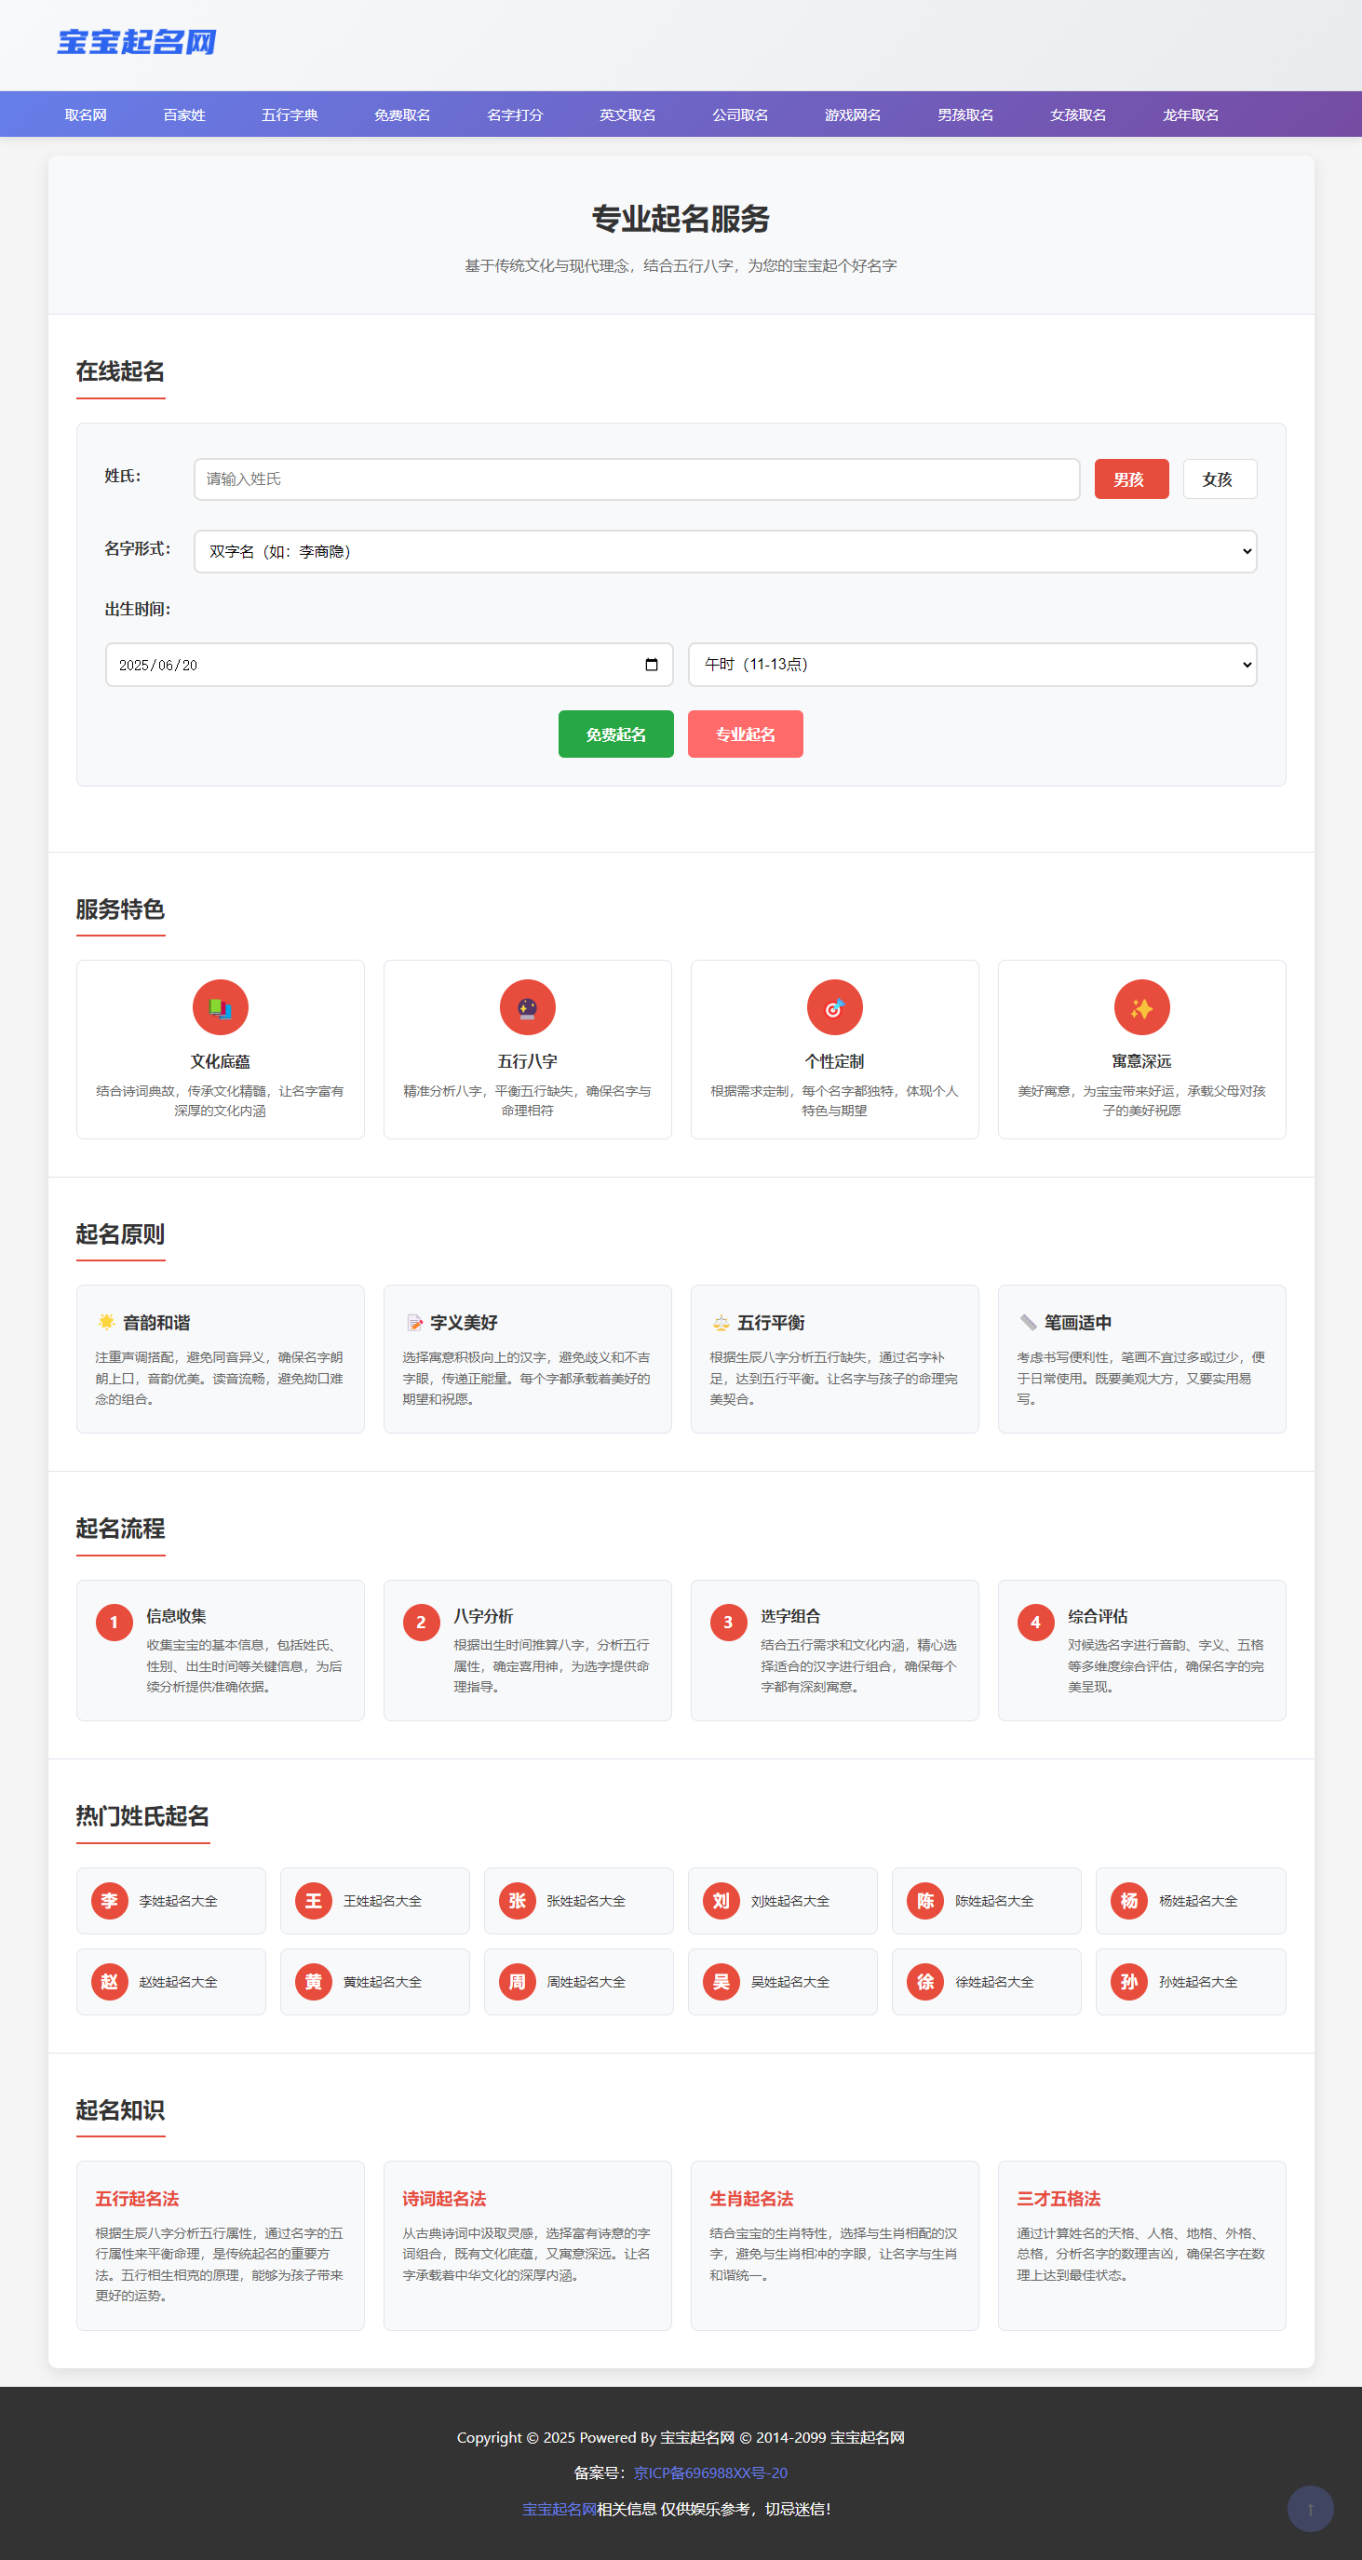Click the 专业起名 button

coord(745,735)
